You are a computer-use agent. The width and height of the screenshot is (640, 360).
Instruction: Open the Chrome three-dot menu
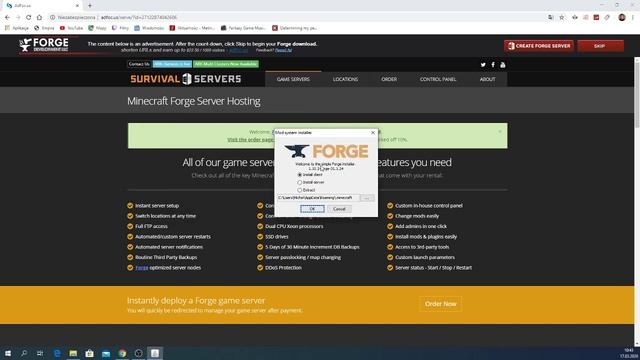633,18
